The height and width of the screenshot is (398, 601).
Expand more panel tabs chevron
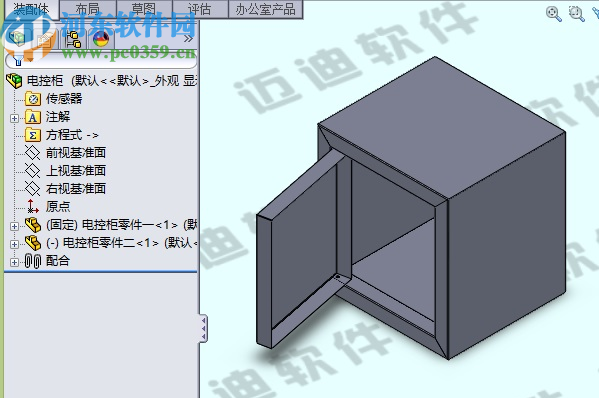point(188,39)
